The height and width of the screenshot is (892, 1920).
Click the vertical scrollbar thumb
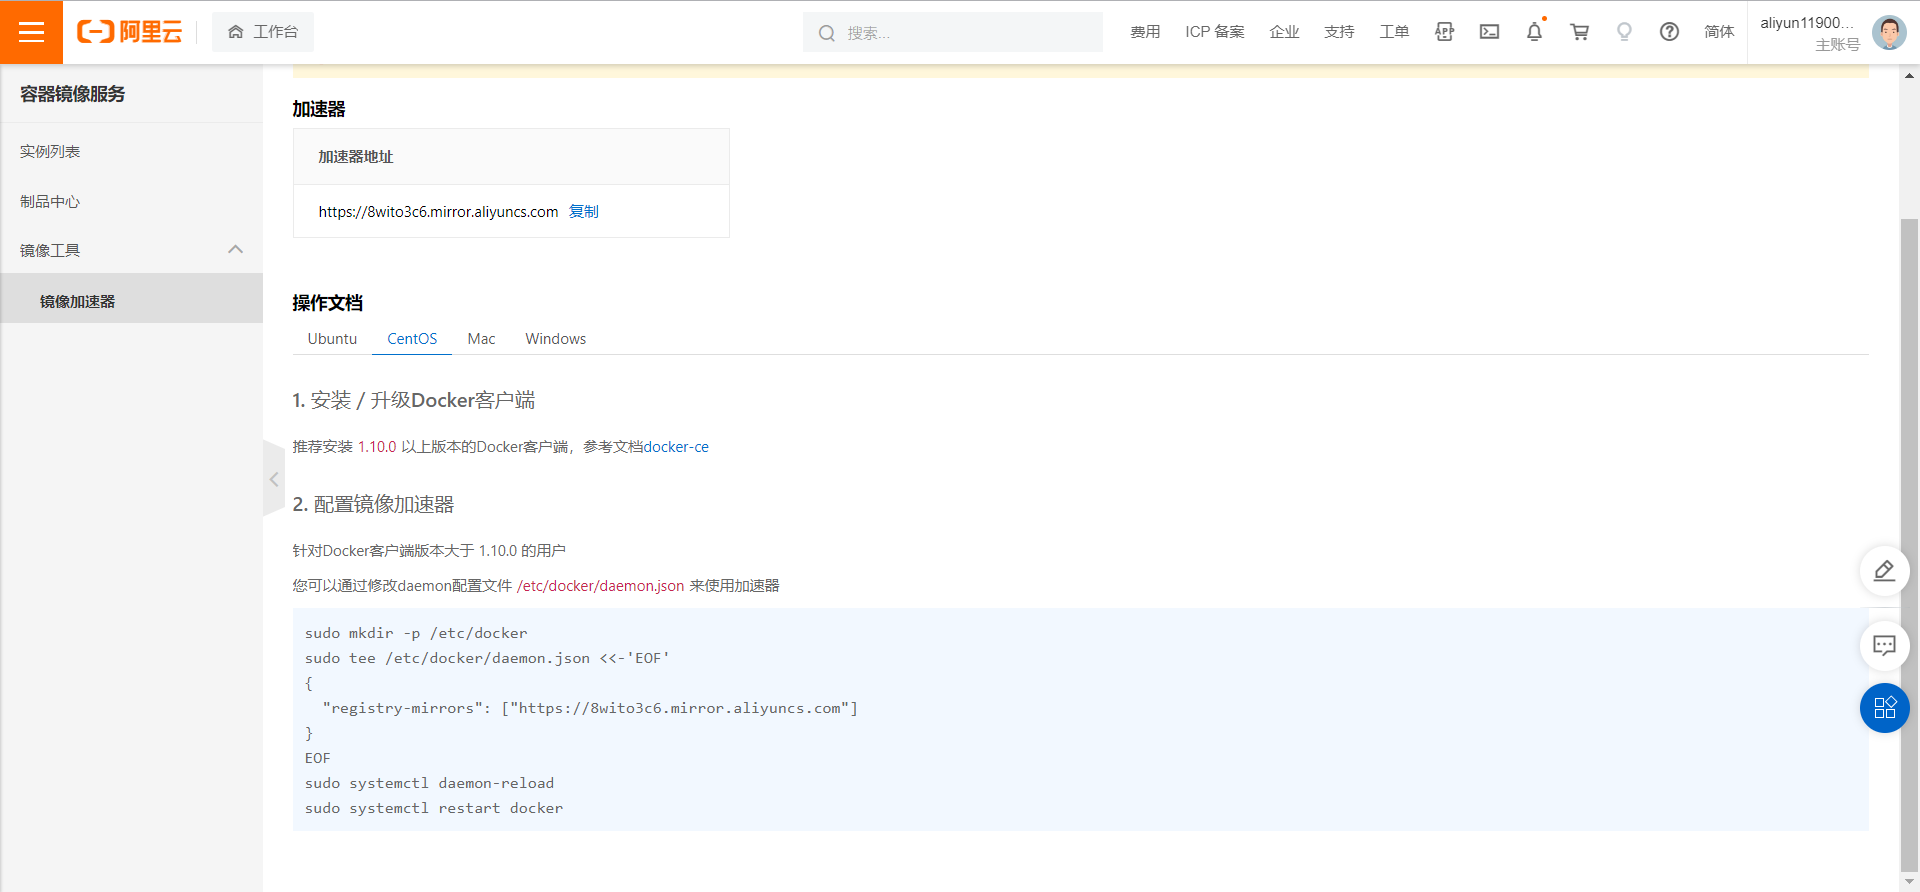point(1909,545)
